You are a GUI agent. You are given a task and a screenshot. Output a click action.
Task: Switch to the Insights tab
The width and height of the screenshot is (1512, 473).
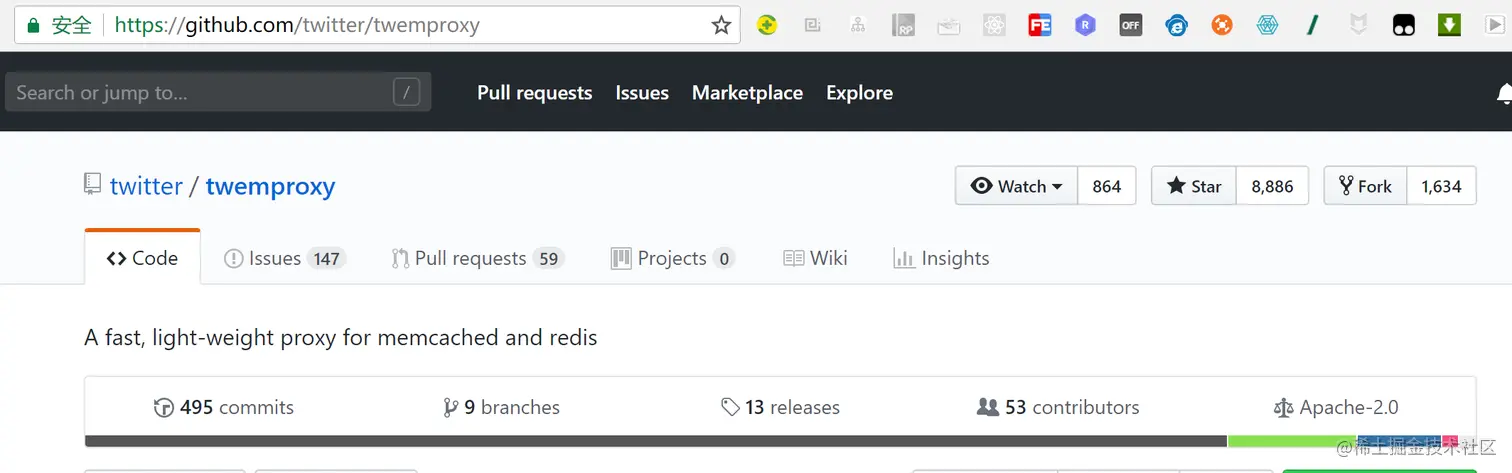pyautogui.click(x=941, y=258)
